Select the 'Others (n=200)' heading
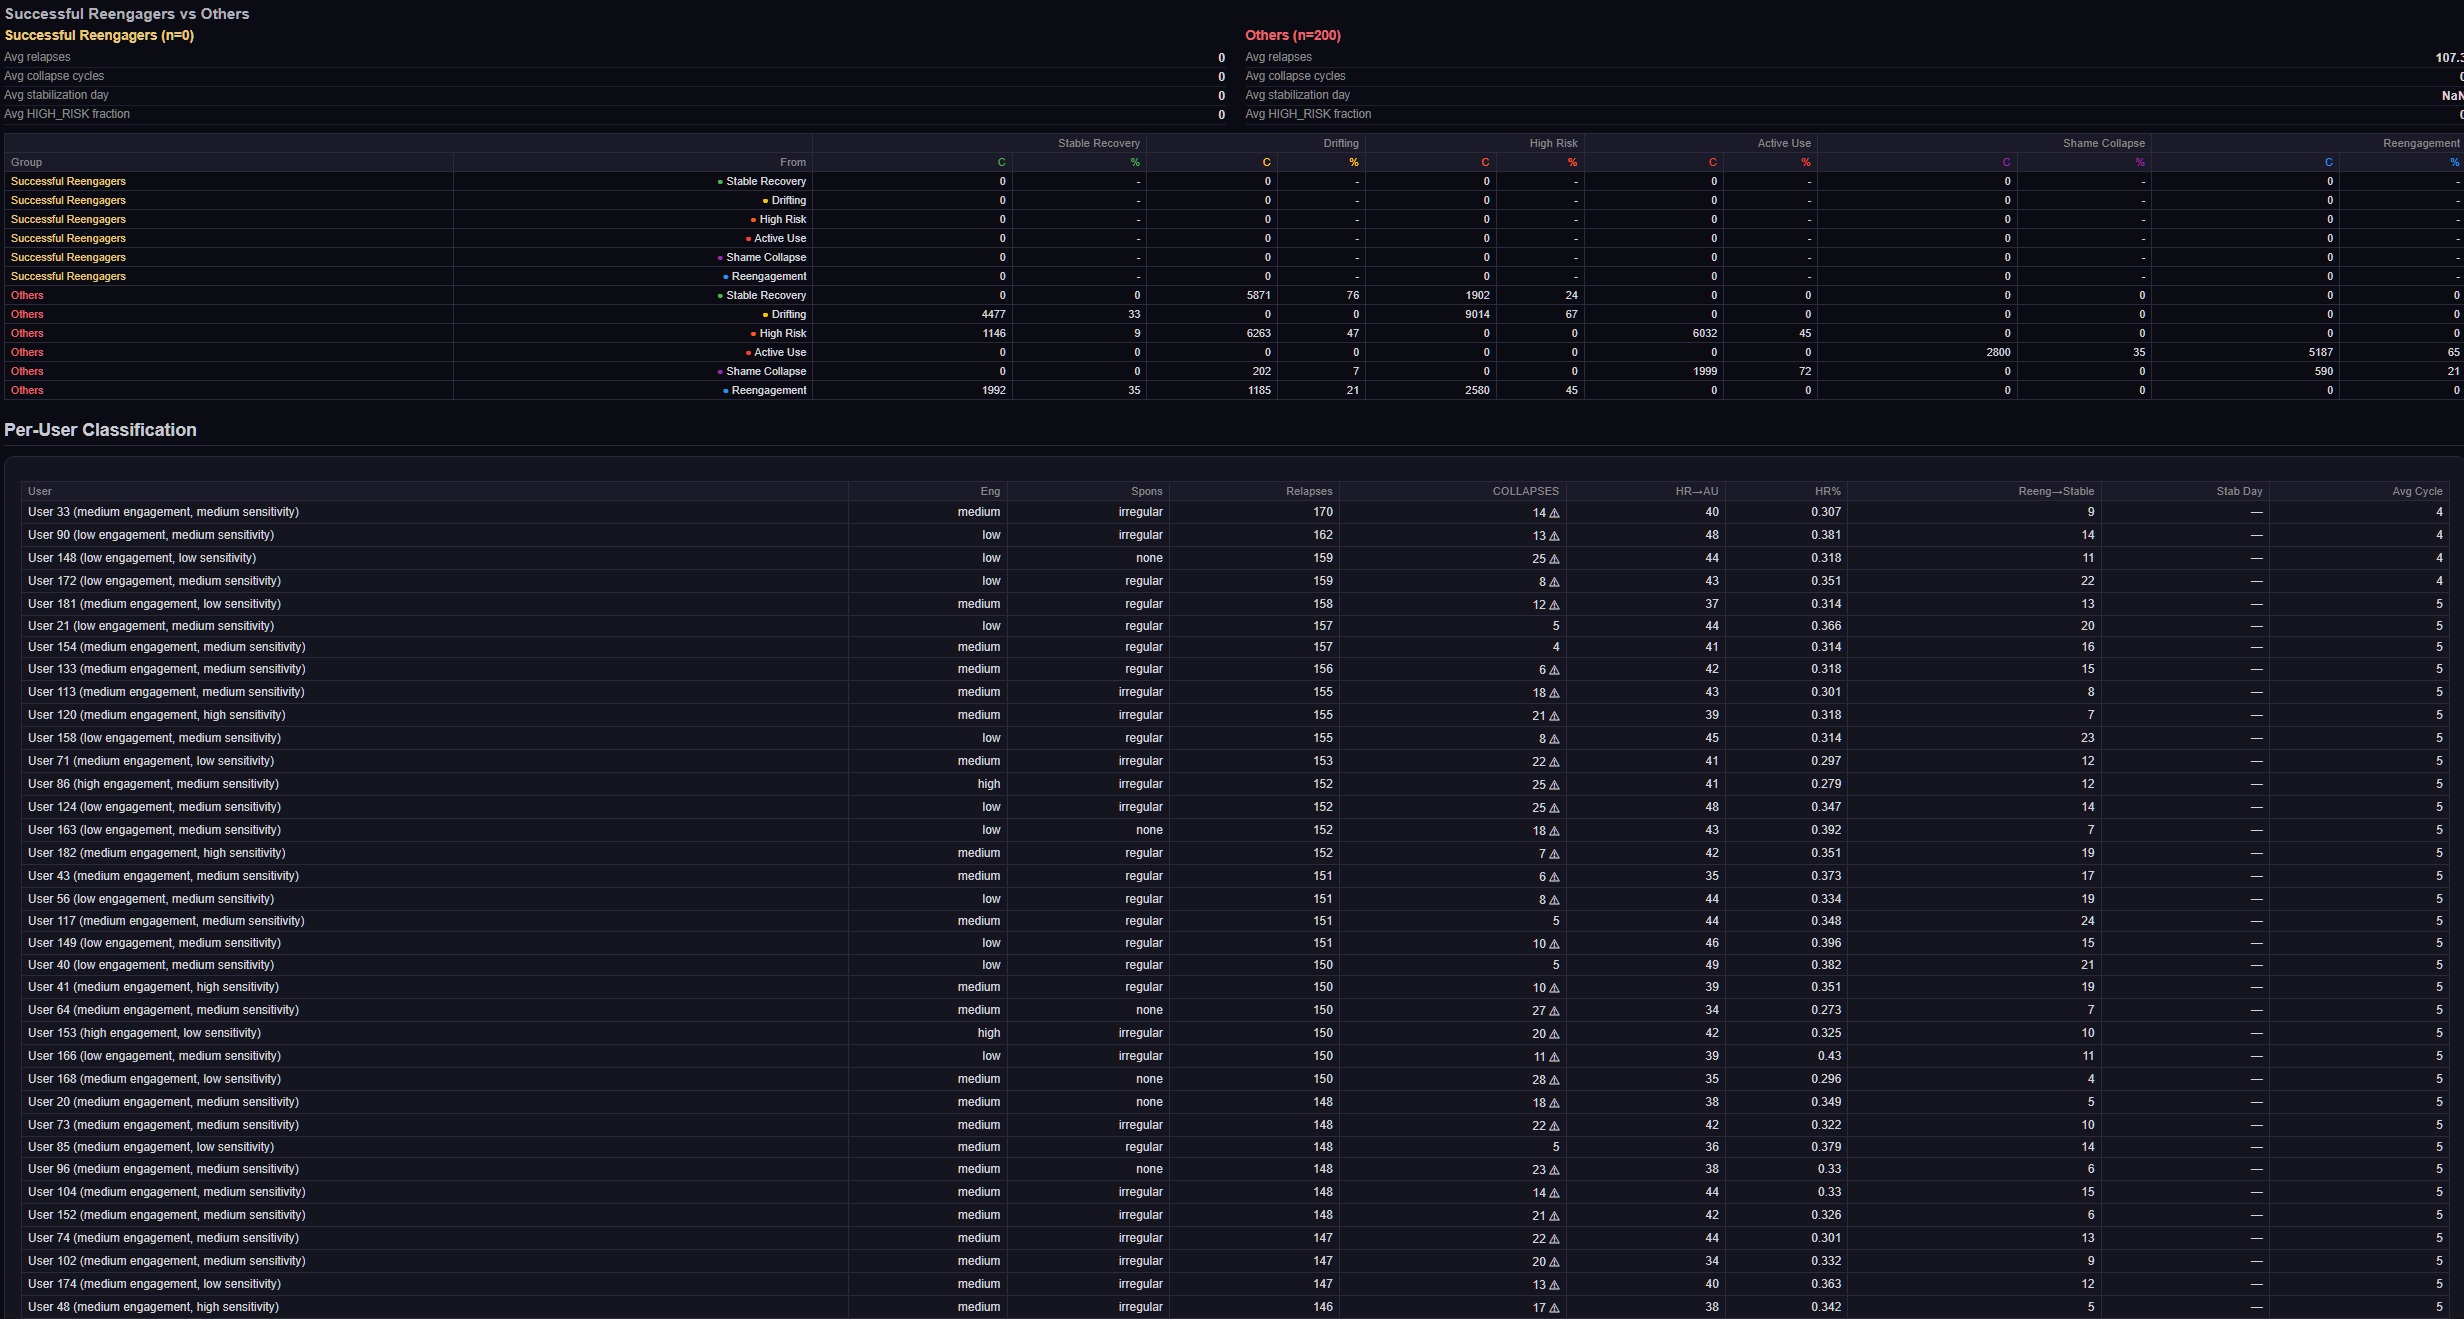The height and width of the screenshot is (1319, 2464). coord(1293,35)
